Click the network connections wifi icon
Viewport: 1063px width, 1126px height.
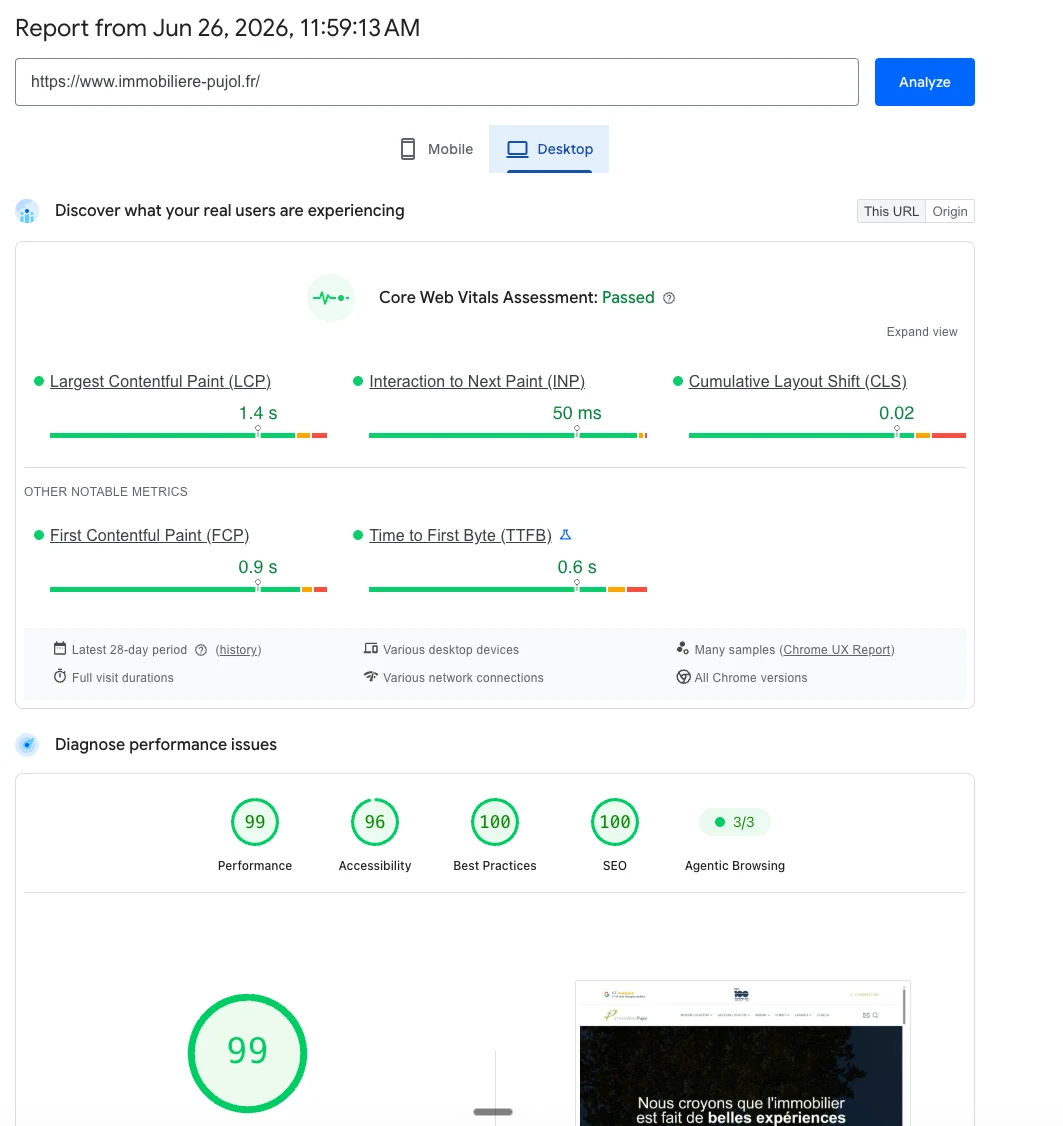point(371,676)
